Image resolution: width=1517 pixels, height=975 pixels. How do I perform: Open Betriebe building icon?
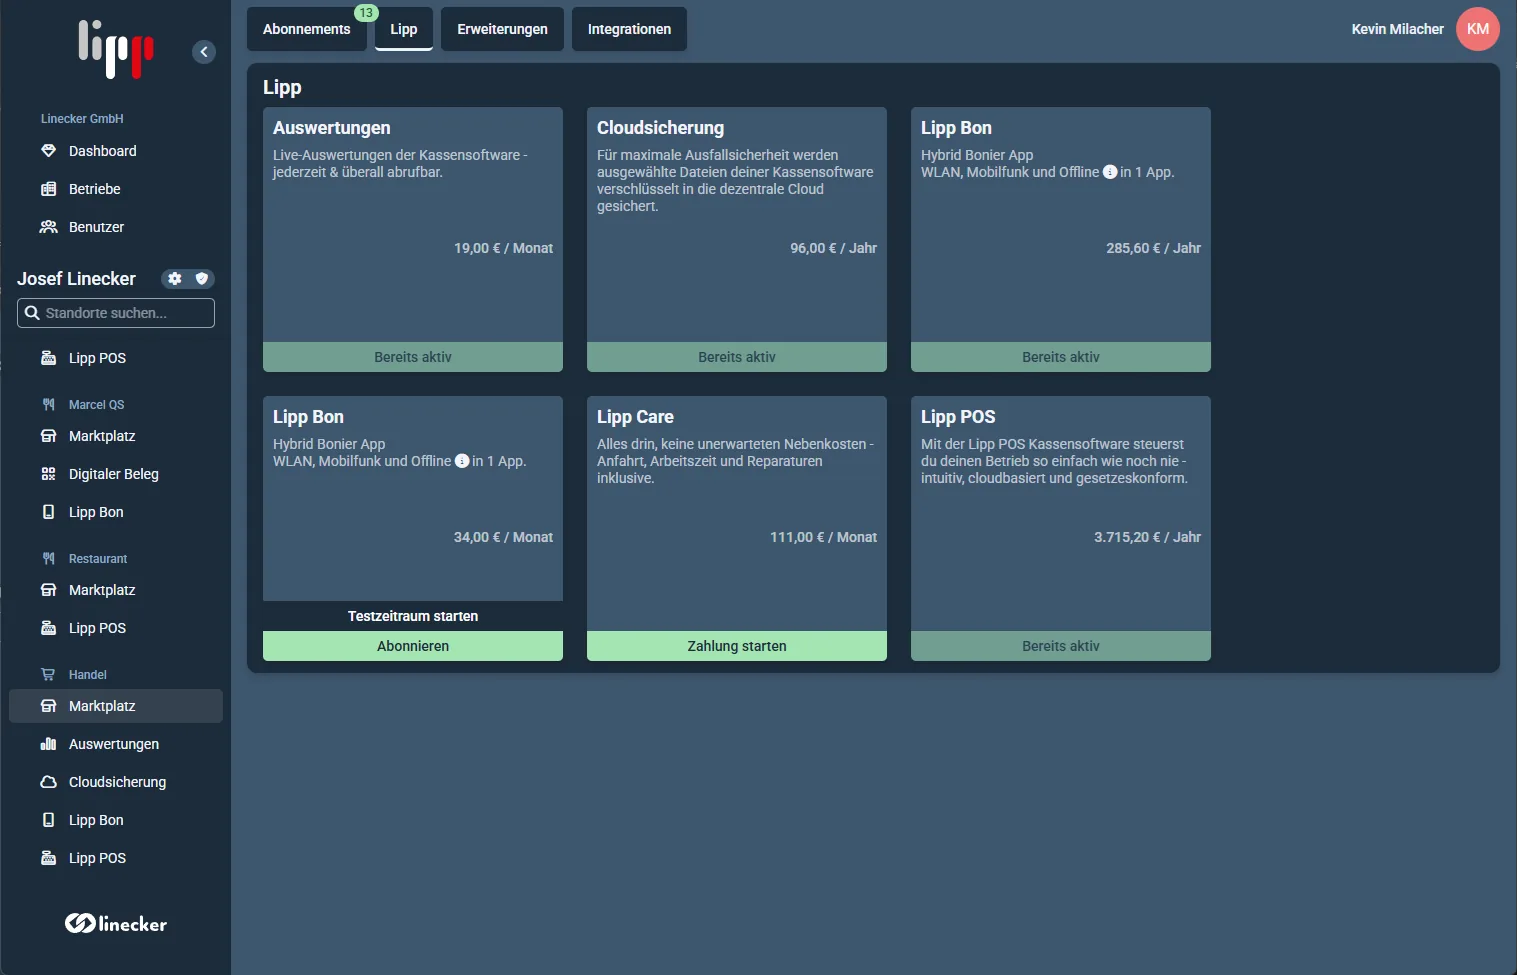click(x=48, y=189)
